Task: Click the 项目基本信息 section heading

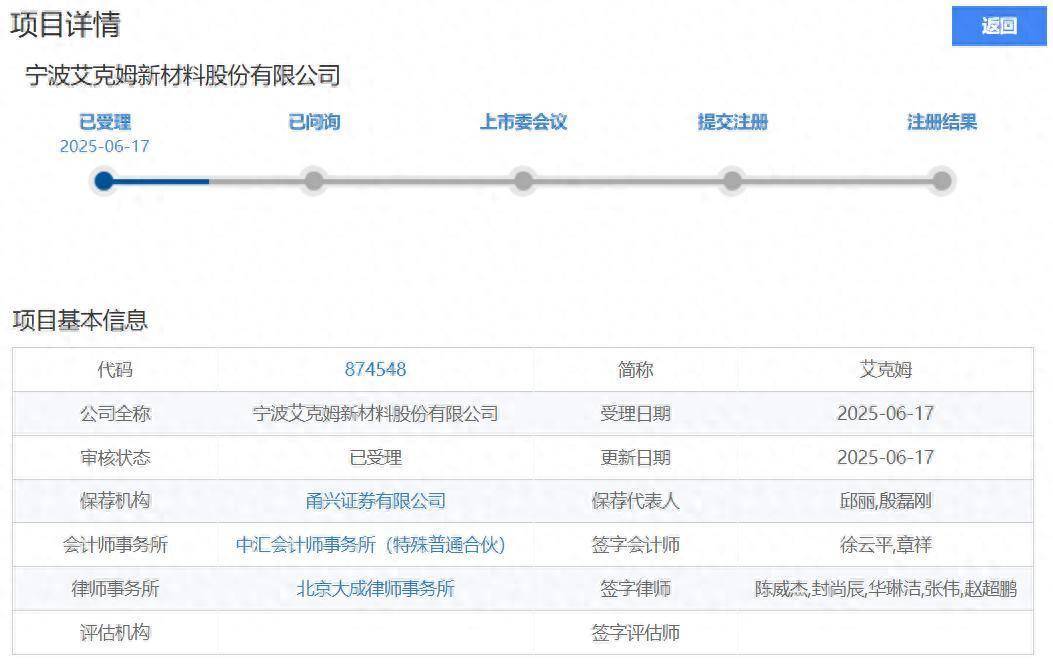Action: tap(80, 320)
